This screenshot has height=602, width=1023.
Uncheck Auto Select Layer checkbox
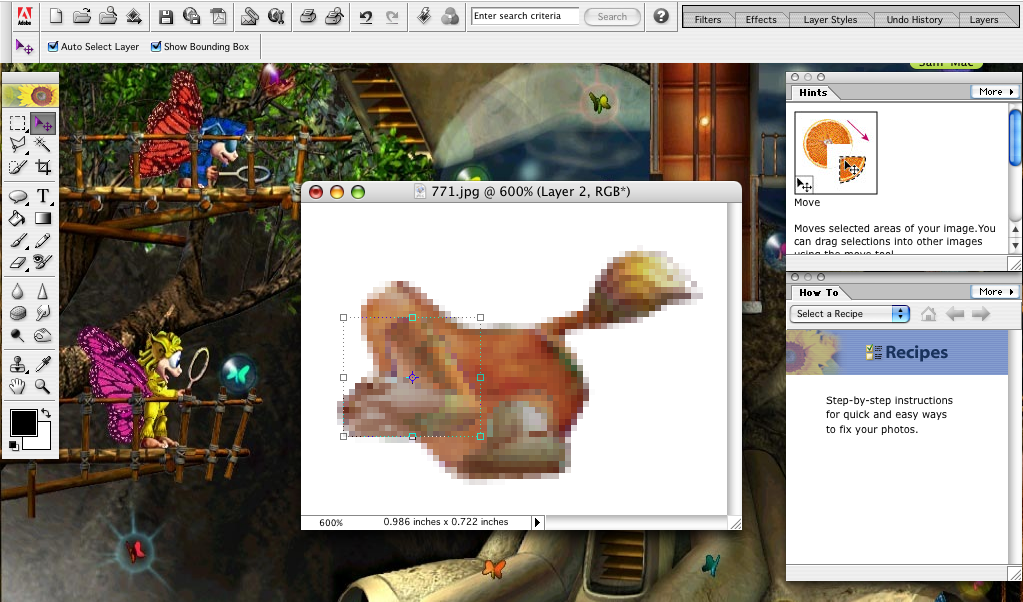pos(53,46)
